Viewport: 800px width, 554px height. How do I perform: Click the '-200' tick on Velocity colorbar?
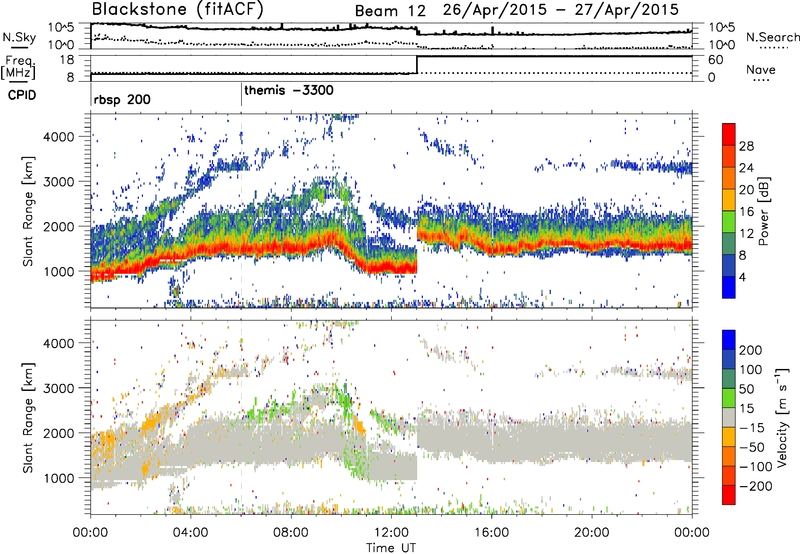pyautogui.click(x=755, y=486)
